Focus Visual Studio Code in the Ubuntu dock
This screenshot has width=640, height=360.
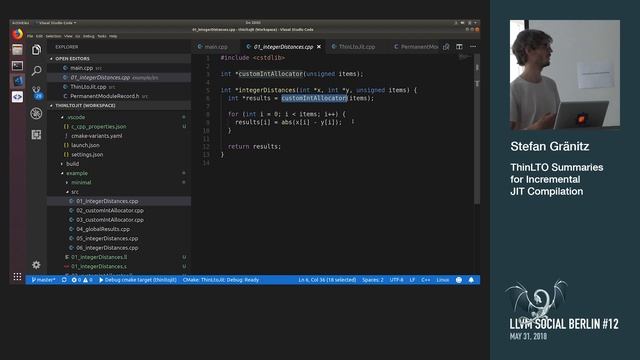click(x=17, y=81)
